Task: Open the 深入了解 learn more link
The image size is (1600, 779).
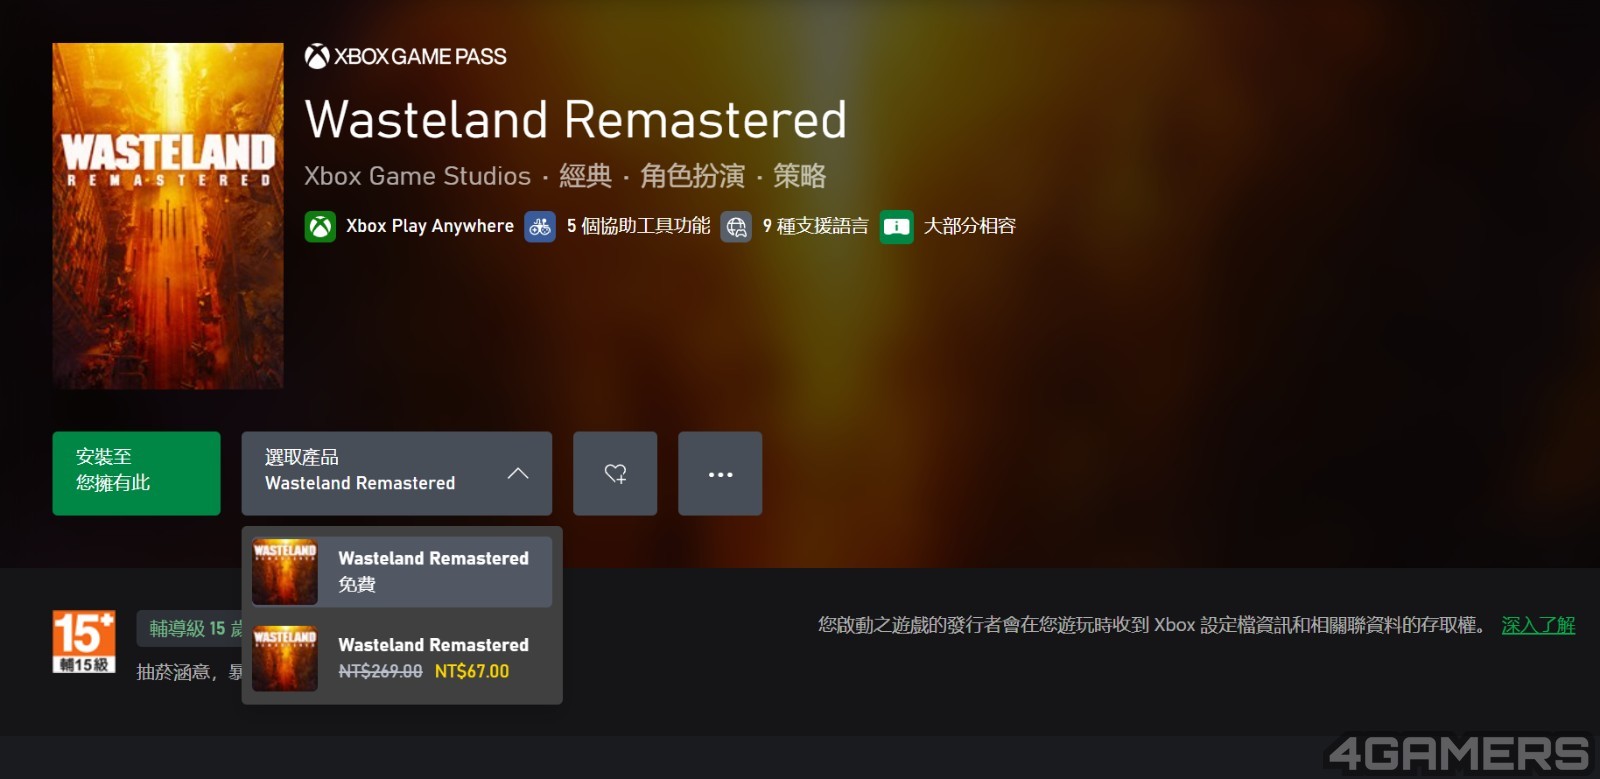Action: (1538, 626)
